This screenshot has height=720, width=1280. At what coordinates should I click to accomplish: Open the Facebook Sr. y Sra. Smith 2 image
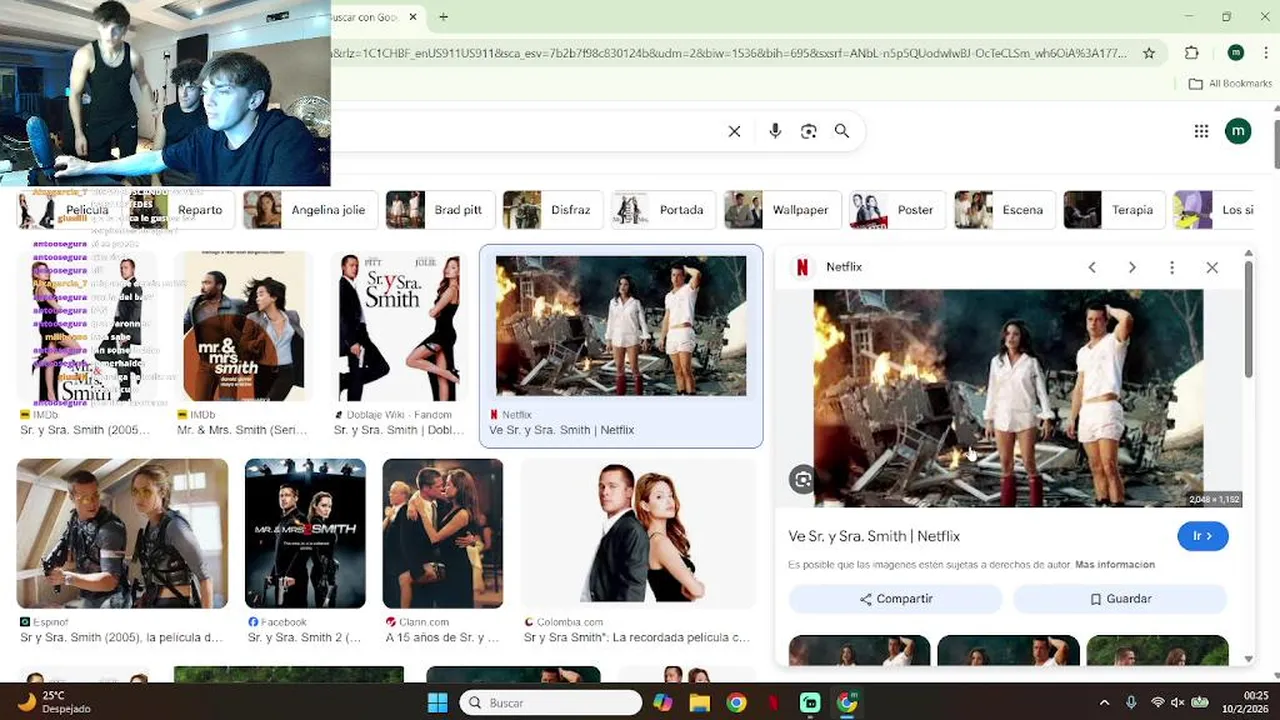(x=305, y=534)
